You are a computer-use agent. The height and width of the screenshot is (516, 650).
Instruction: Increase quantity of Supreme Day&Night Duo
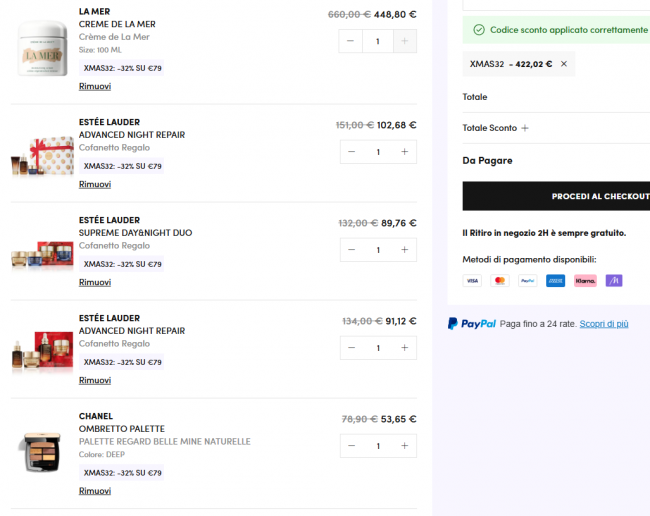pos(404,250)
